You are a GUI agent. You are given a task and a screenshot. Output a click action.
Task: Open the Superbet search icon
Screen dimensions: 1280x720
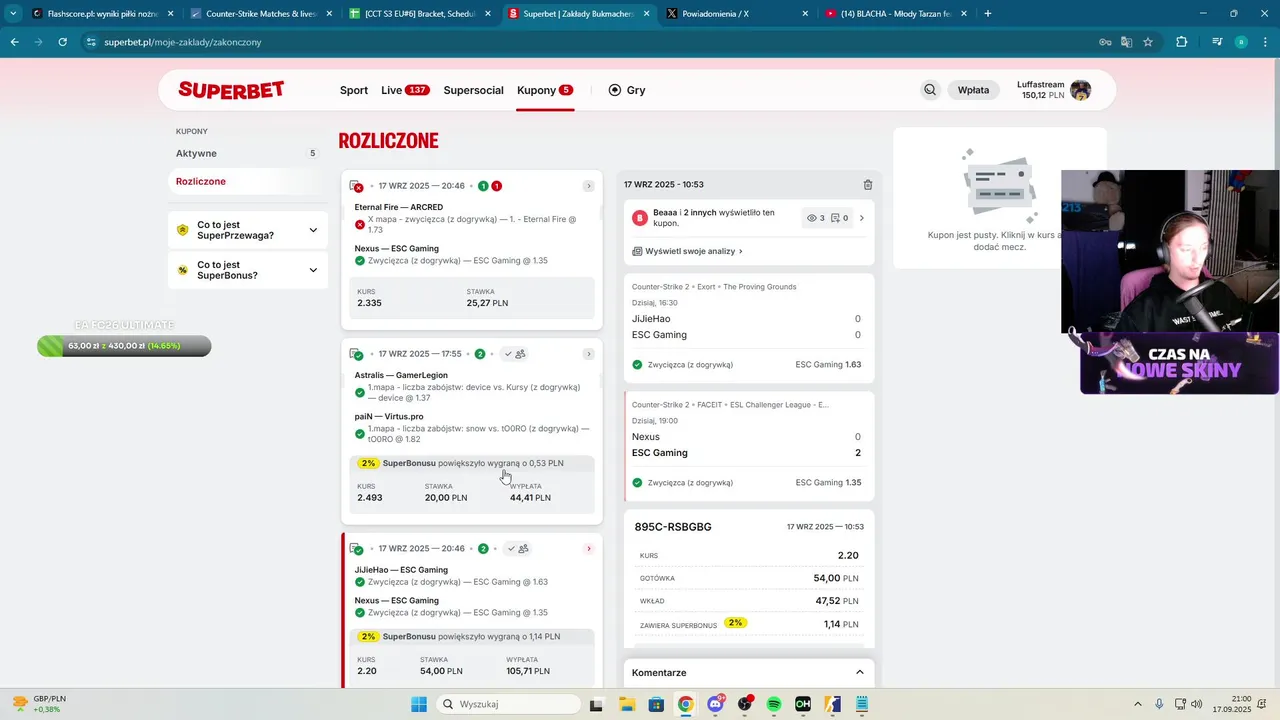tap(930, 90)
